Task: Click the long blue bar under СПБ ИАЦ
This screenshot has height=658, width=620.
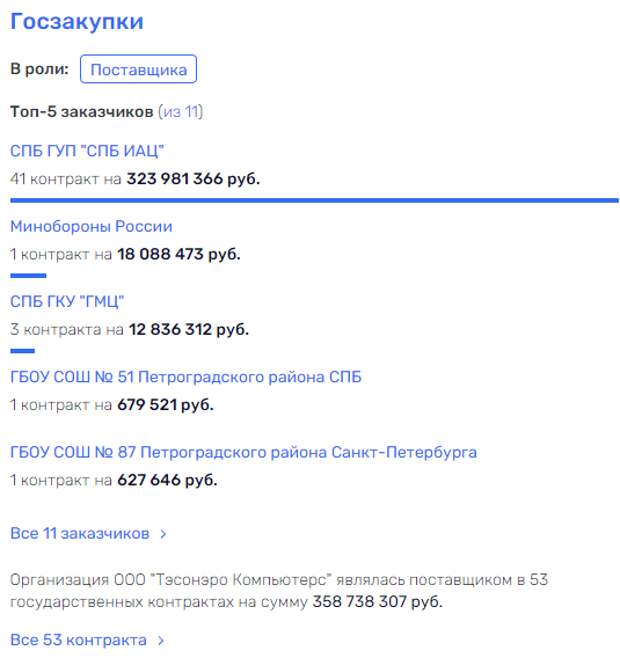Action: click(x=314, y=201)
